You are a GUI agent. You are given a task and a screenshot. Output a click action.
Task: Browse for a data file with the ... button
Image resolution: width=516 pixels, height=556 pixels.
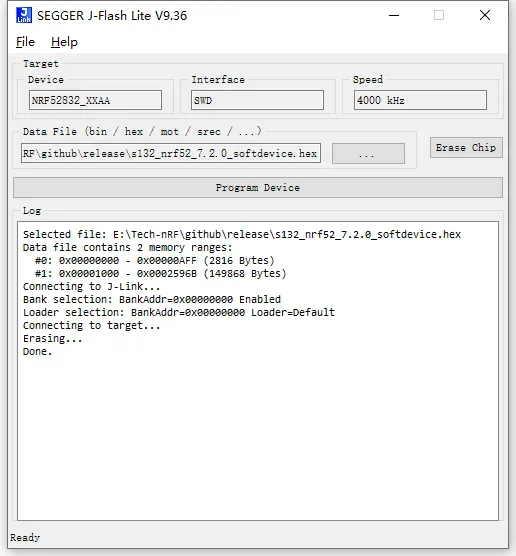(368, 154)
